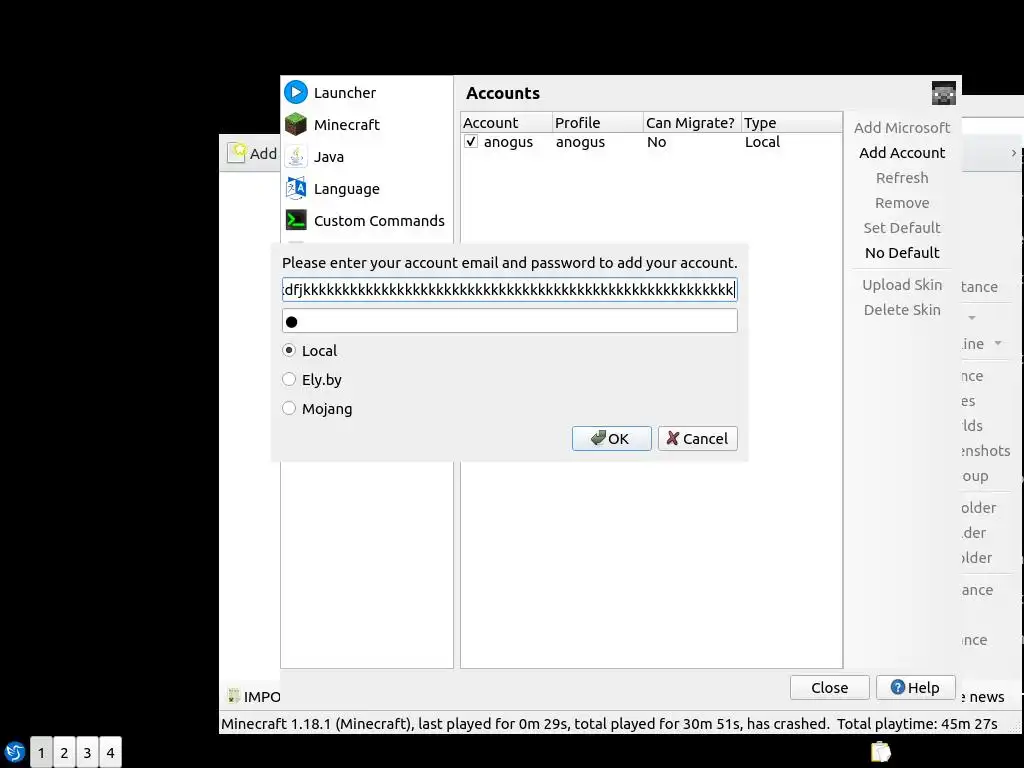1024x768 pixels.
Task: Select the Minecraft grass block icon
Action: pyautogui.click(x=296, y=124)
